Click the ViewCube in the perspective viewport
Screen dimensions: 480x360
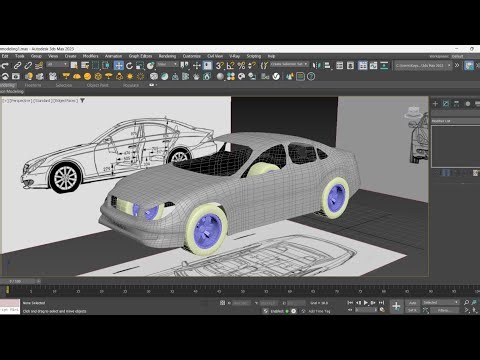coord(413,113)
